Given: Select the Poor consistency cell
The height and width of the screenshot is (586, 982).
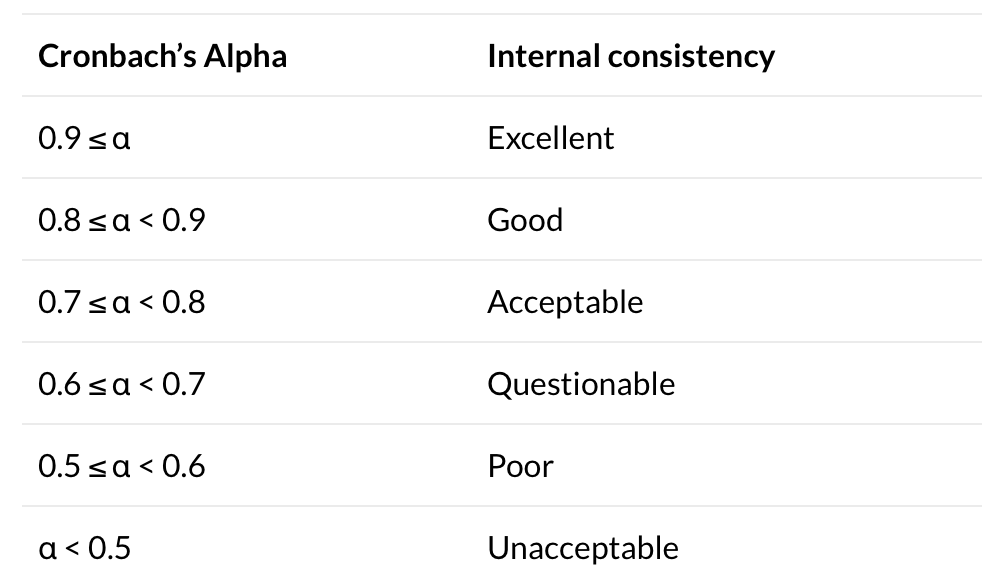Looking at the screenshot, I should [520, 466].
